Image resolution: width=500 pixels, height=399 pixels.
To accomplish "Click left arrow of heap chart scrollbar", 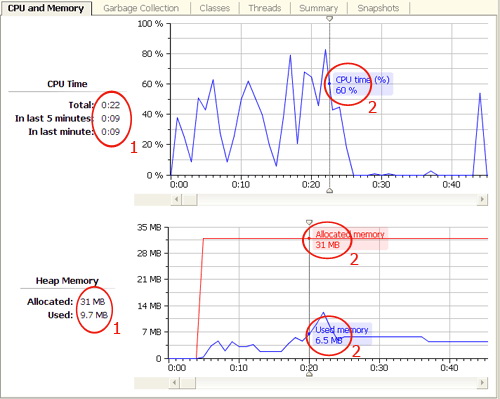I will coord(174,382).
